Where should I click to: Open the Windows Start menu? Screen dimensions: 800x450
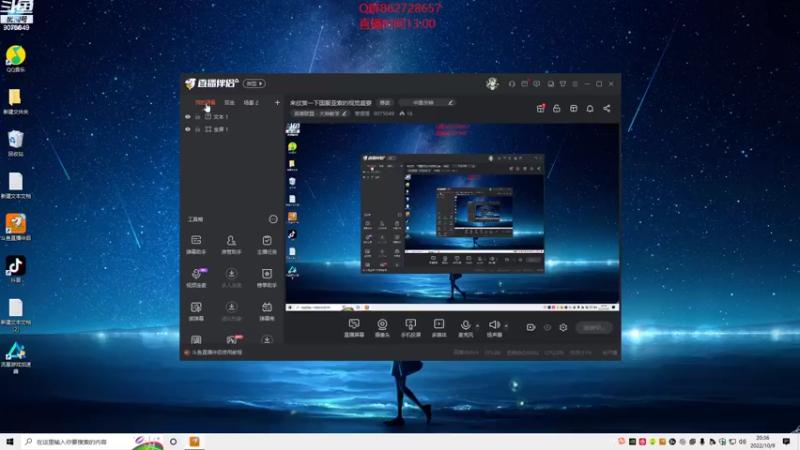click(x=10, y=442)
